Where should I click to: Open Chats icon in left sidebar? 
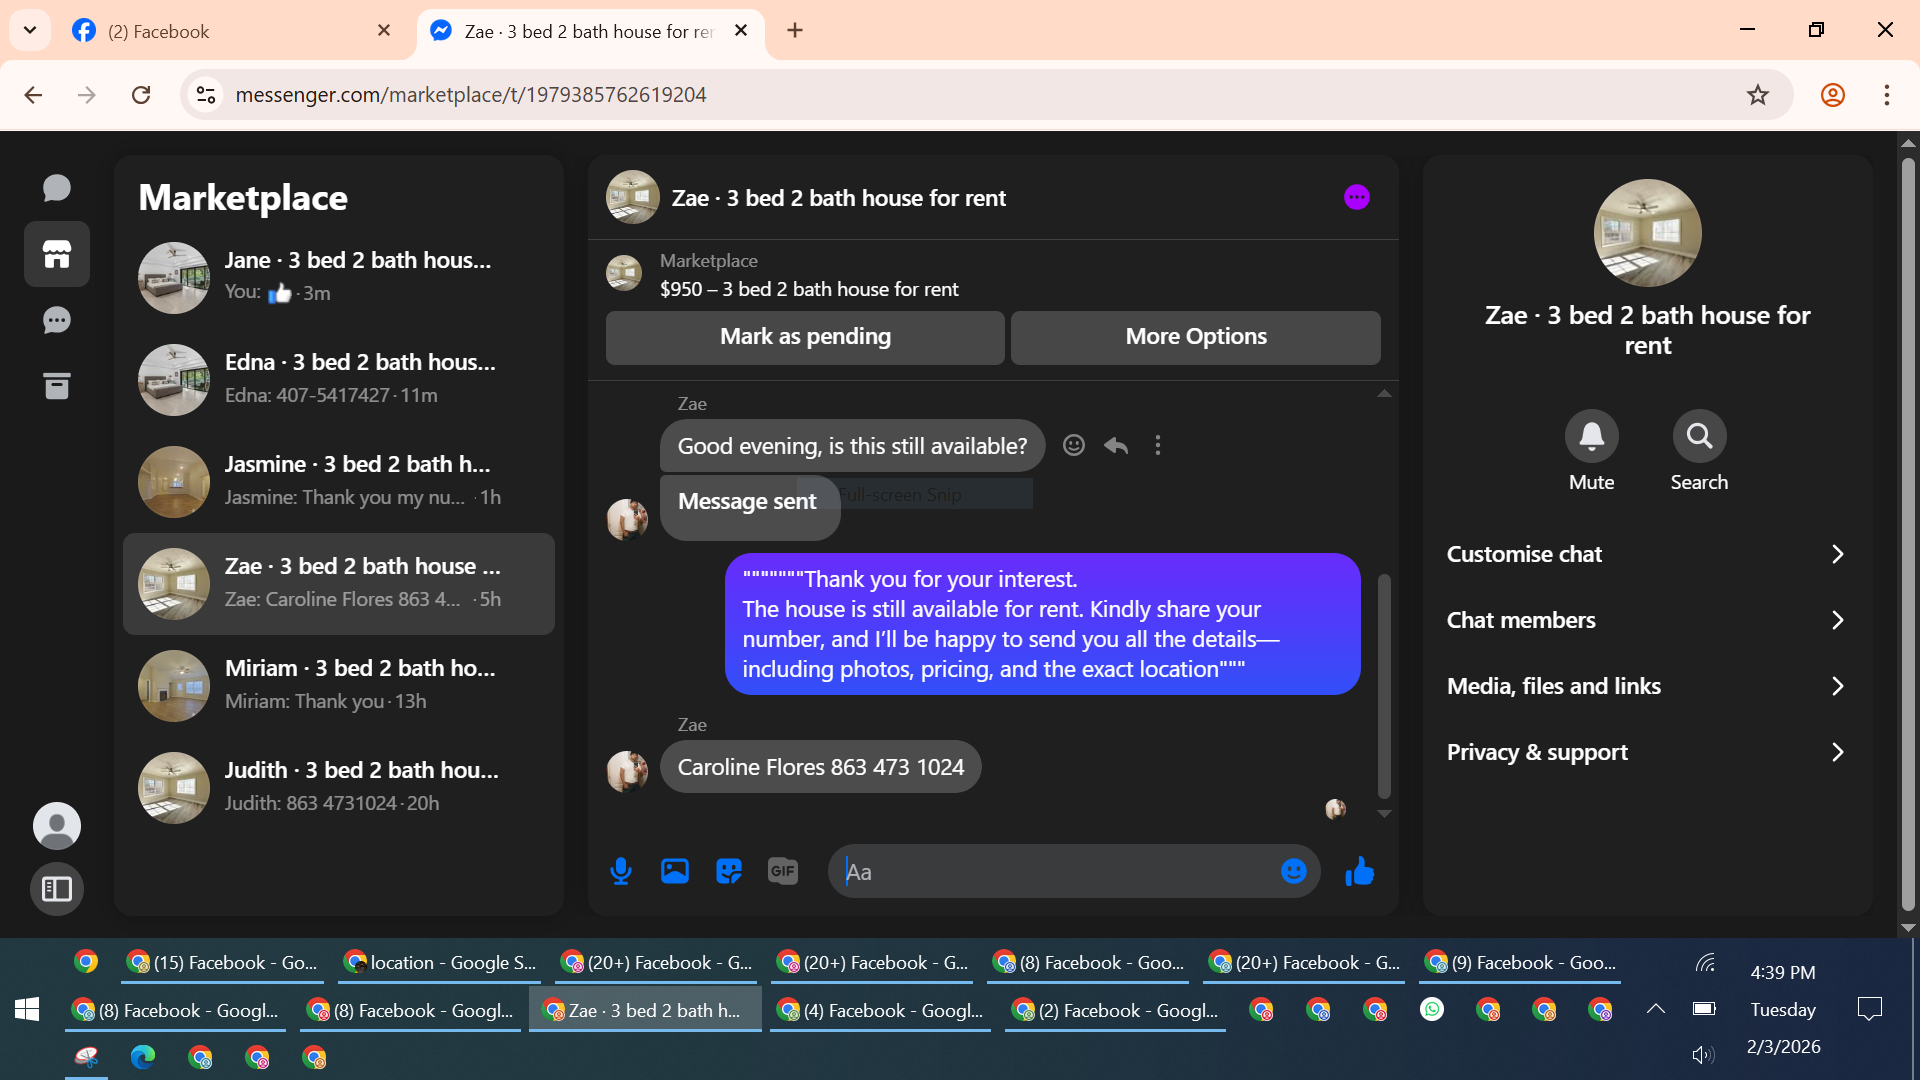click(57, 188)
